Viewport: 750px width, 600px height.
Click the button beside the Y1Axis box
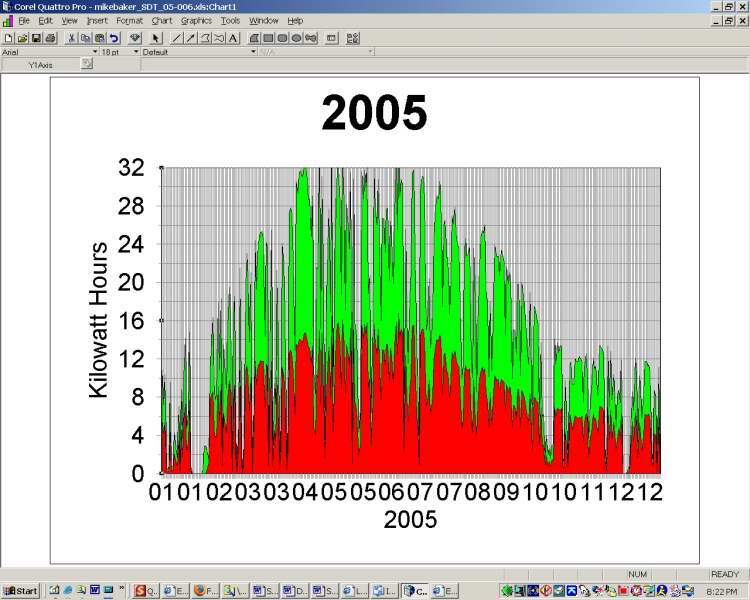click(87, 64)
